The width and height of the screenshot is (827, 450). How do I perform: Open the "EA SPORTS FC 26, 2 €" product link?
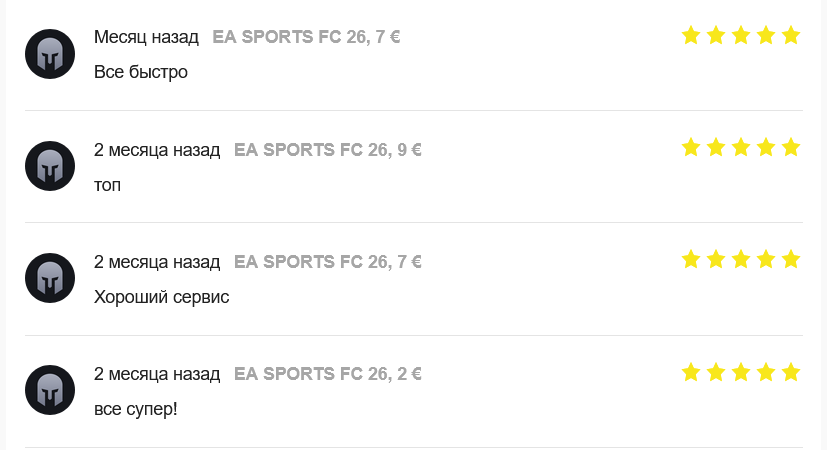[x=327, y=374]
